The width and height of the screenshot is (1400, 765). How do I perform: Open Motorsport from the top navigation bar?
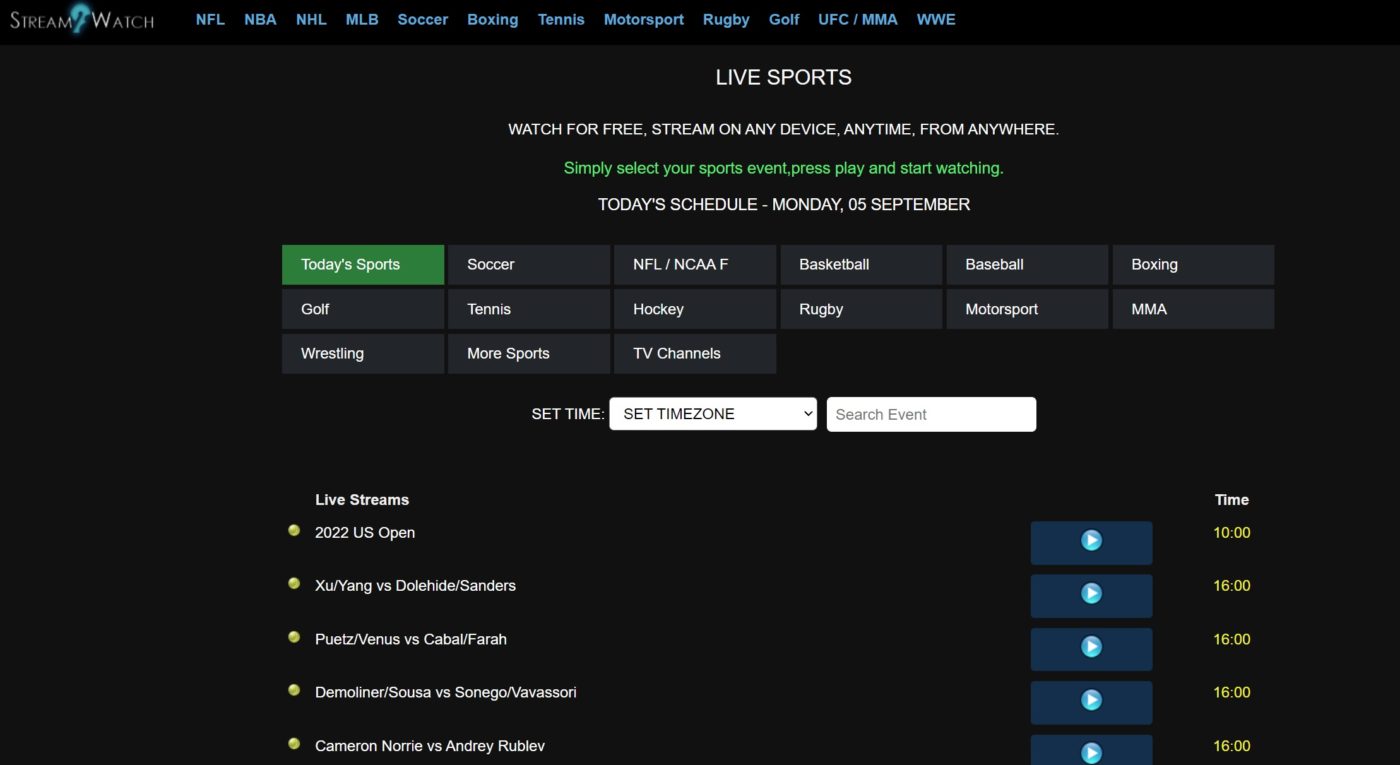pyautogui.click(x=643, y=19)
